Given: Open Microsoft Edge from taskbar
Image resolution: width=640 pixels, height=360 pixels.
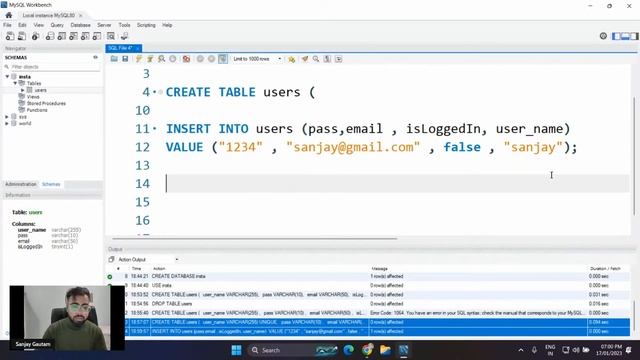Looking at the screenshot, I should point(349,350).
